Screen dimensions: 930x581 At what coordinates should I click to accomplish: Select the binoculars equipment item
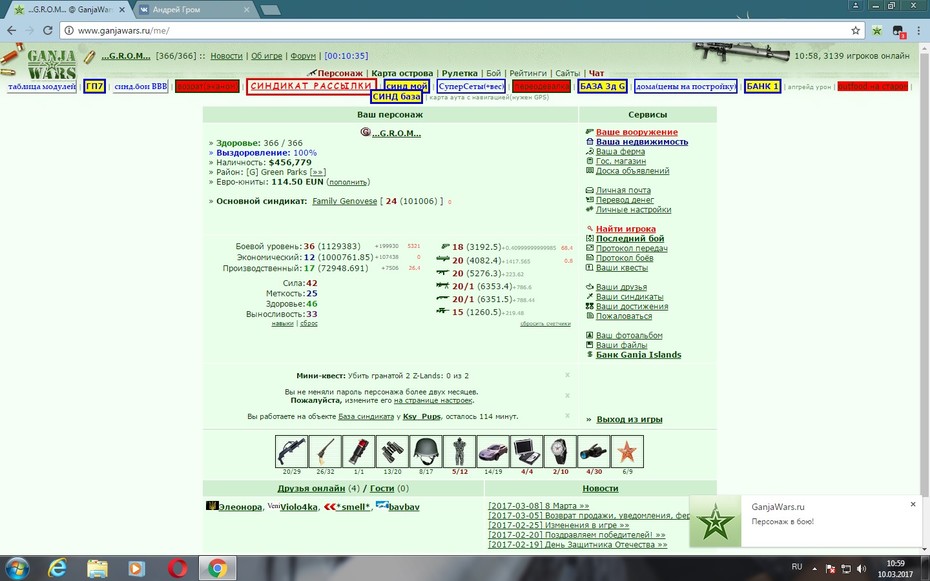(392, 451)
